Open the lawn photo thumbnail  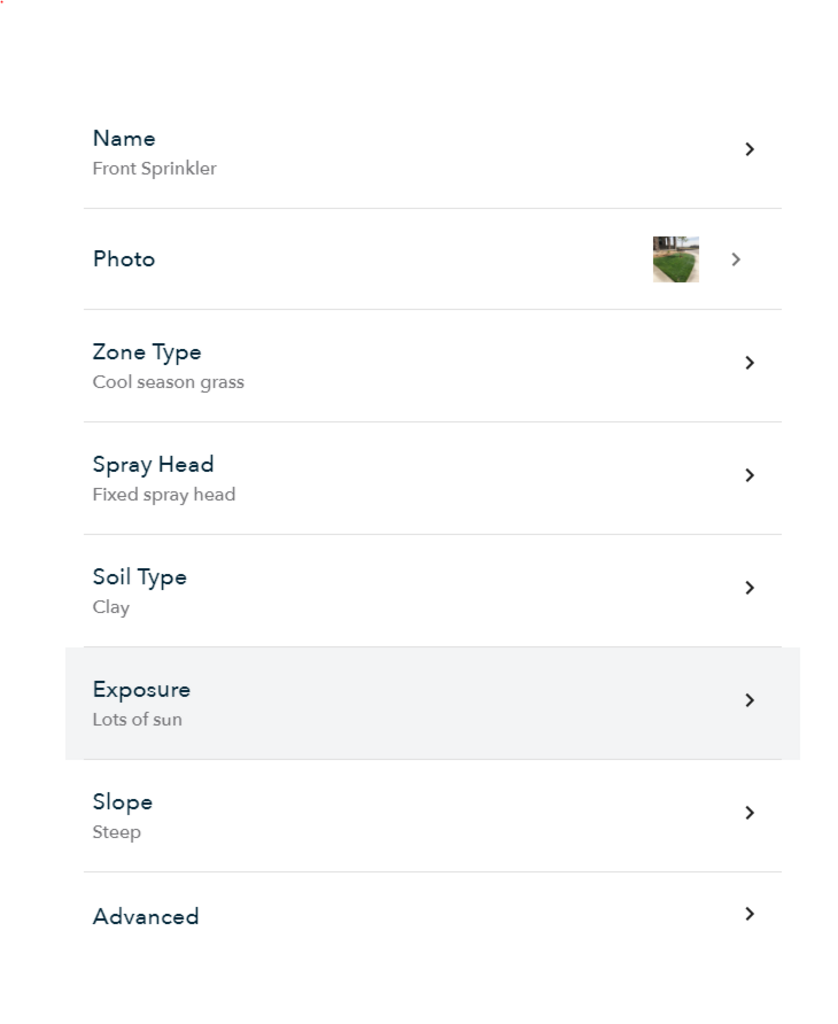676,260
